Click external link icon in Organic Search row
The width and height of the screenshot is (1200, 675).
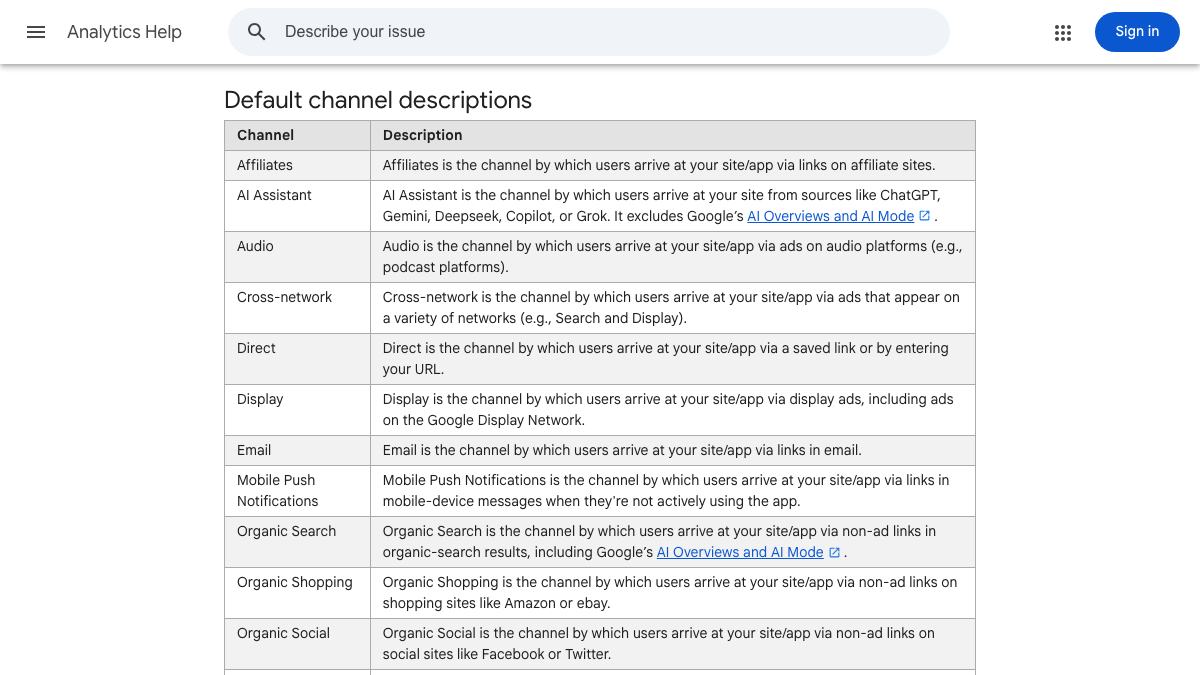click(834, 552)
